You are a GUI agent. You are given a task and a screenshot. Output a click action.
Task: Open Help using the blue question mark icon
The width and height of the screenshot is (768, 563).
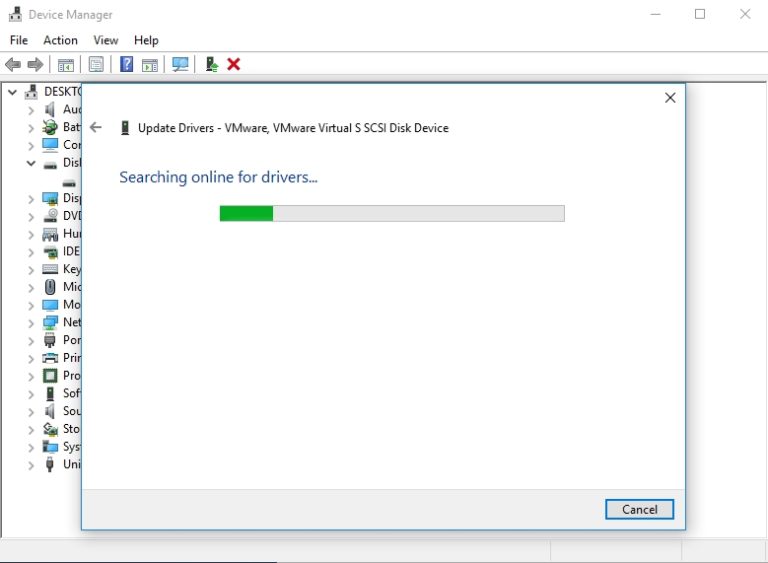coord(126,64)
